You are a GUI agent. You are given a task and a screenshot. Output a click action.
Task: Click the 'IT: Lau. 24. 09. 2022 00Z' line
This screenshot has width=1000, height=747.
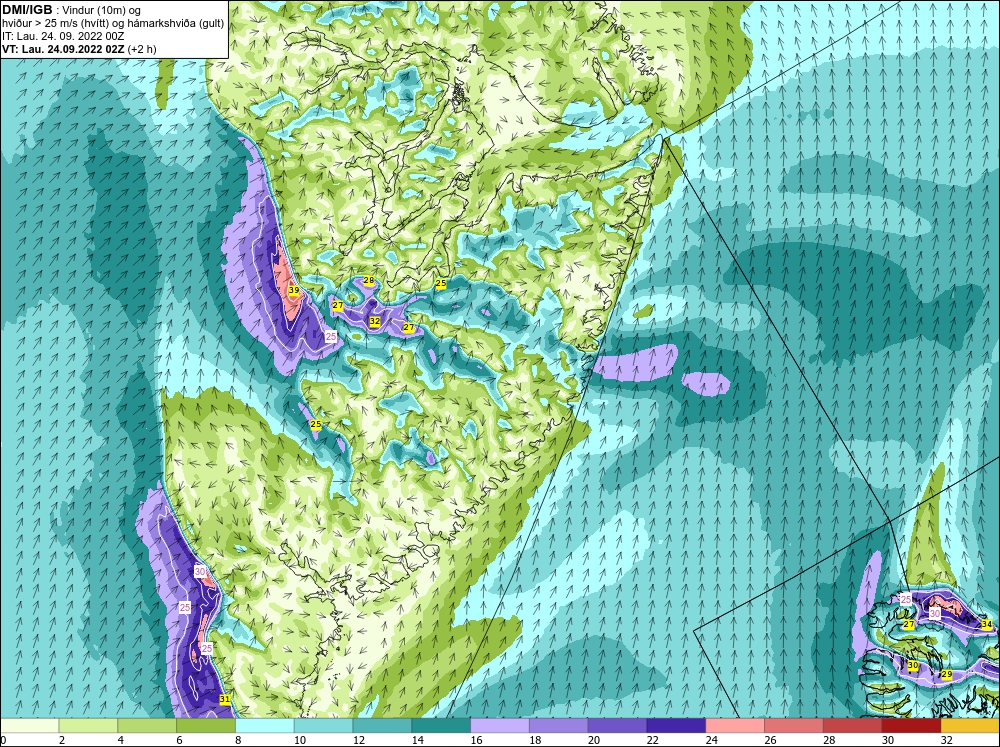(63, 36)
